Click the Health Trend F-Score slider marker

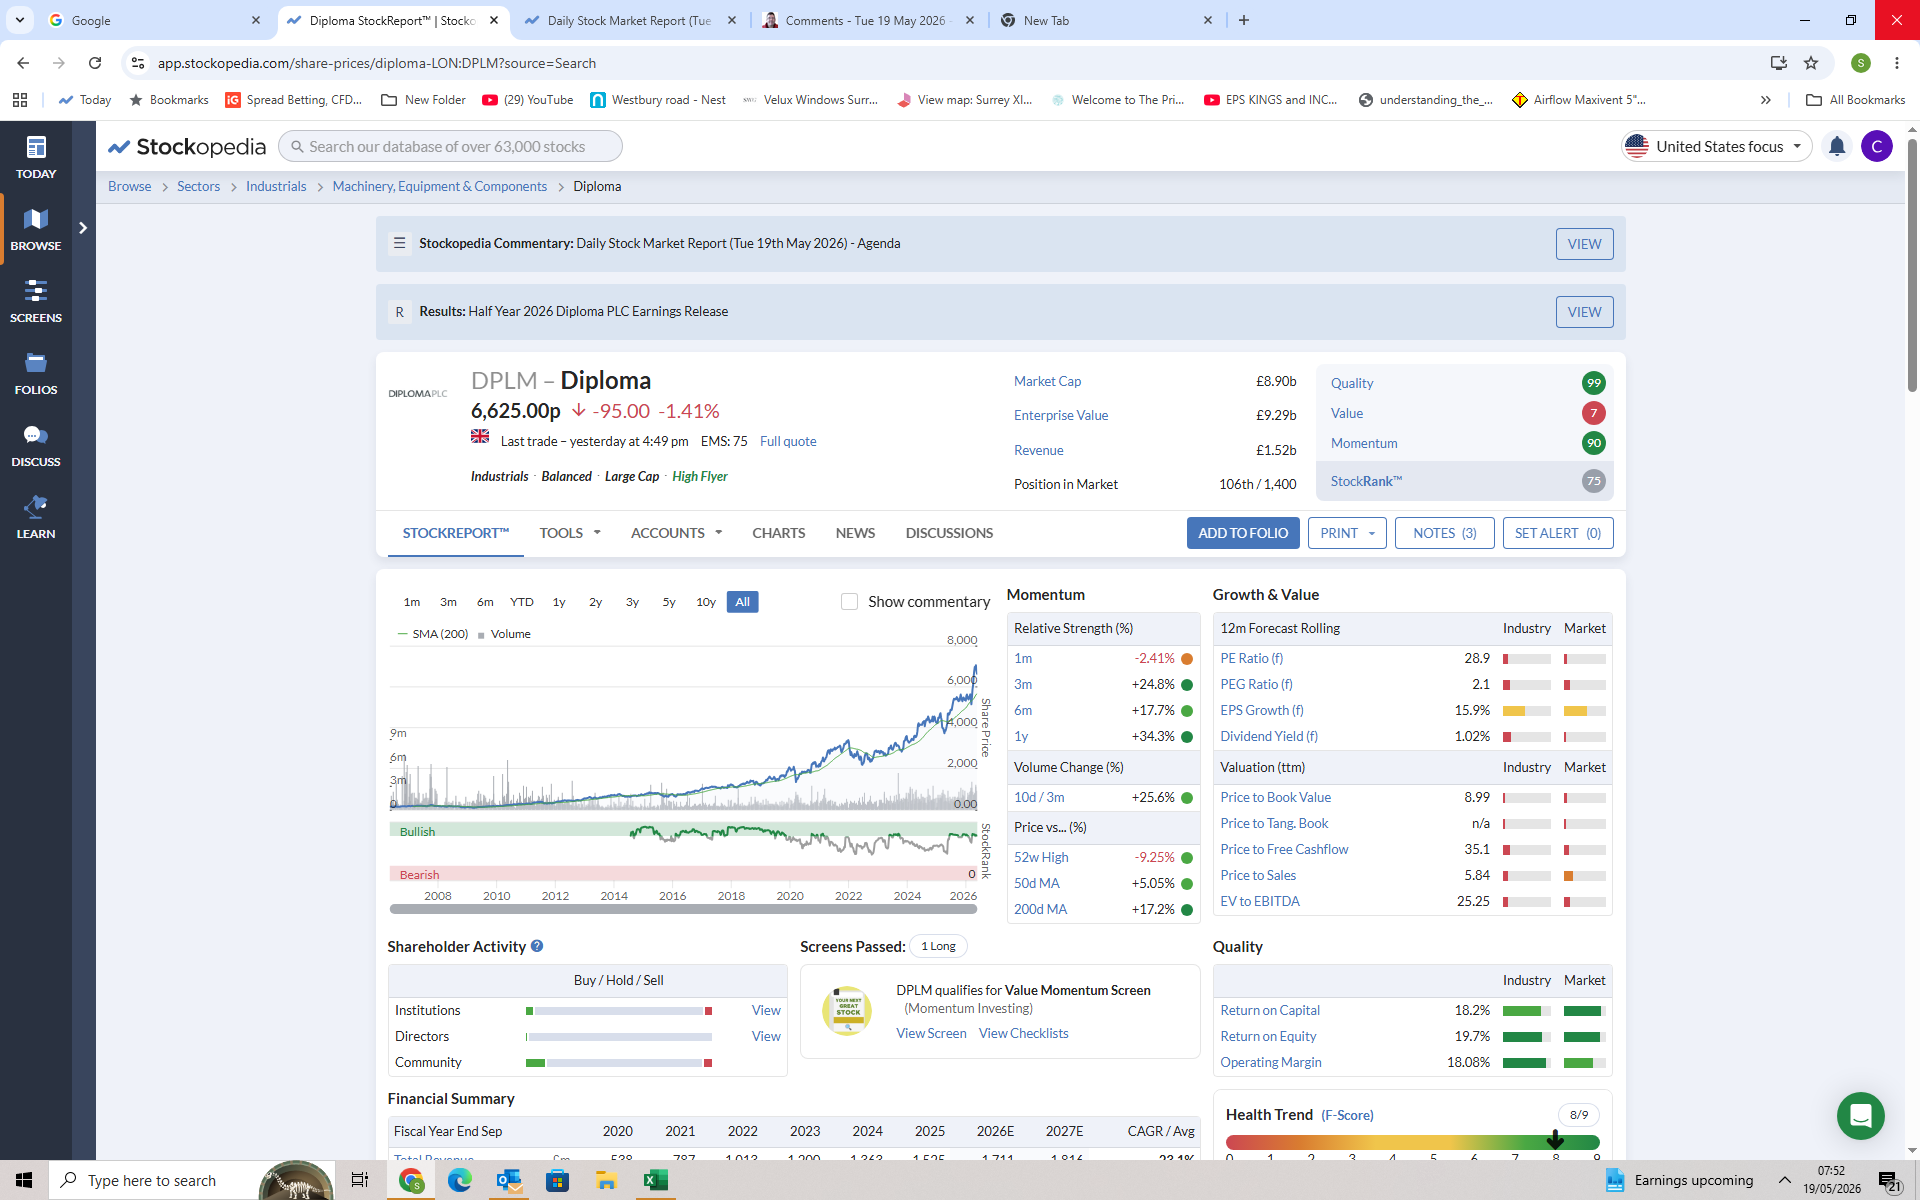(x=1555, y=1139)
